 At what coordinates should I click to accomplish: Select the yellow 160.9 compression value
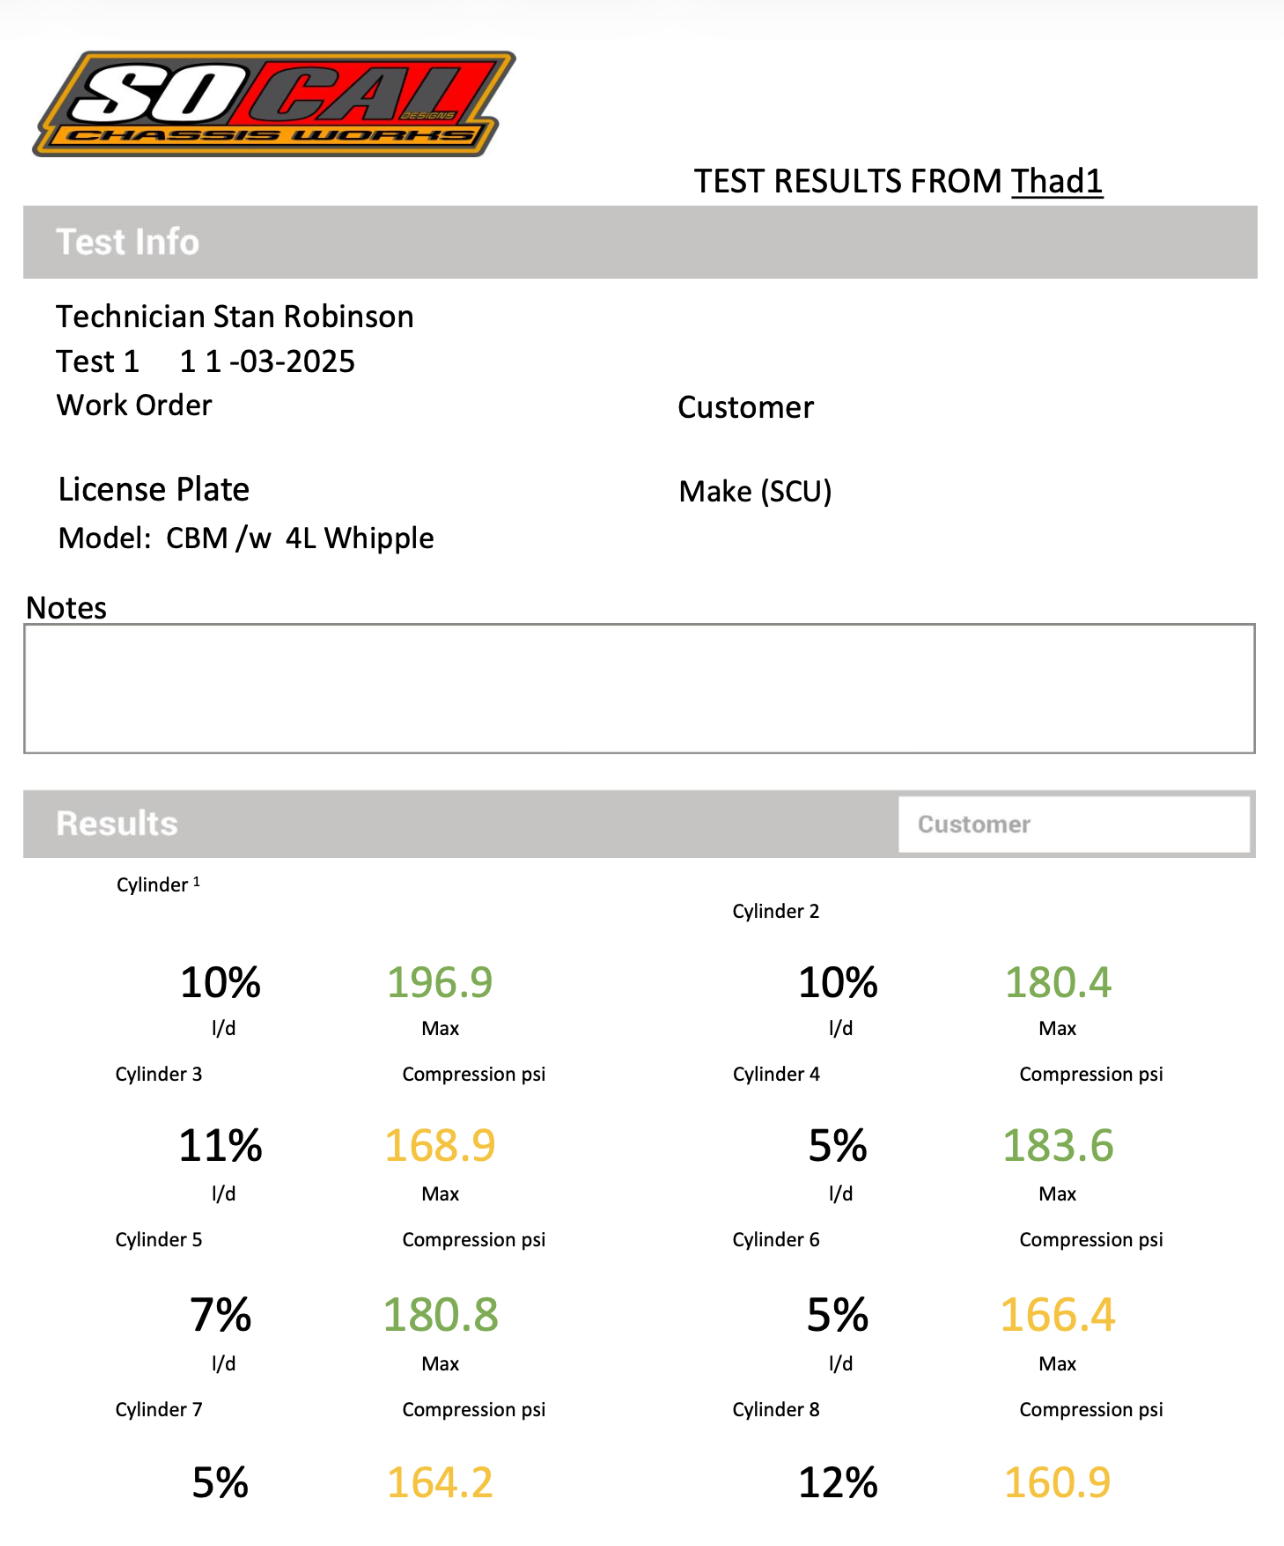point(1057,1482)
